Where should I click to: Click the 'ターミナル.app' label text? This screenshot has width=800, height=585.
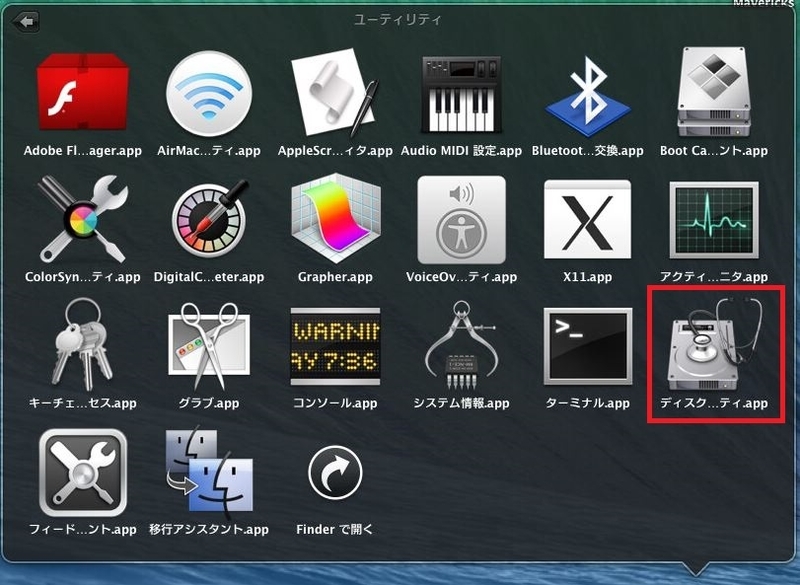[587, 403]
